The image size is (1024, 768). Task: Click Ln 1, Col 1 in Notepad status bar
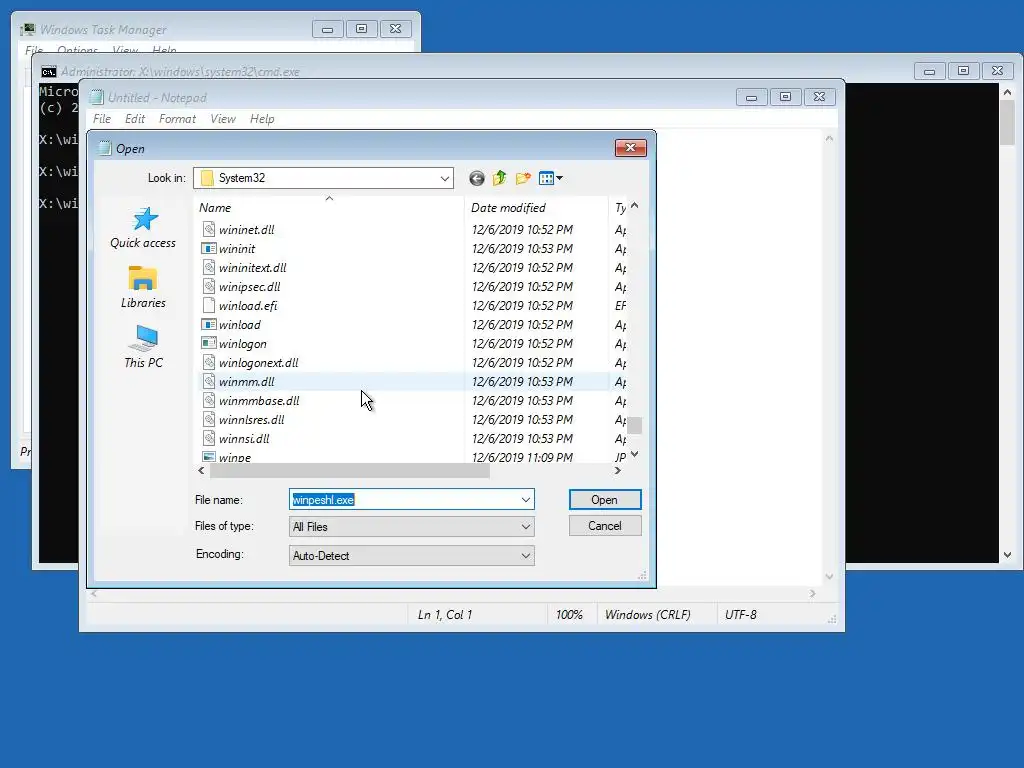click(445, 615)
